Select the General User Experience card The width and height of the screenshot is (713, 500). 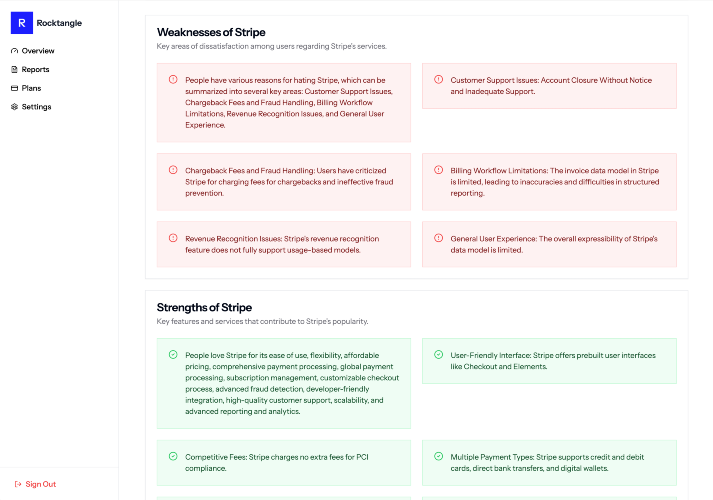[549, 244]
